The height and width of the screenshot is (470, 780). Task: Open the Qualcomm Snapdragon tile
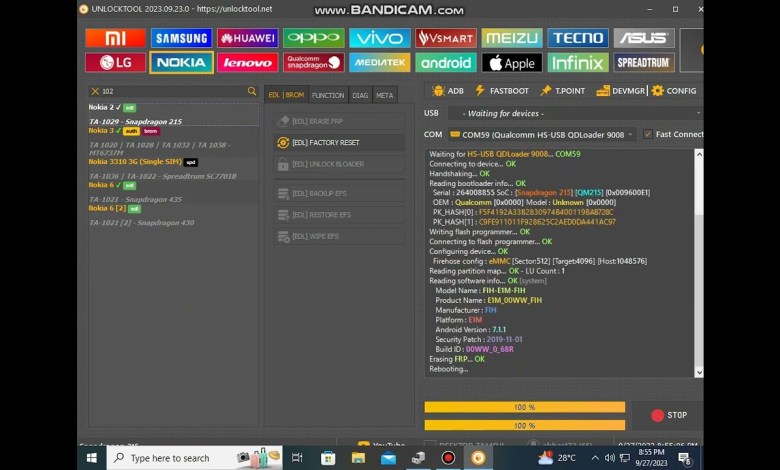[313, 63]
